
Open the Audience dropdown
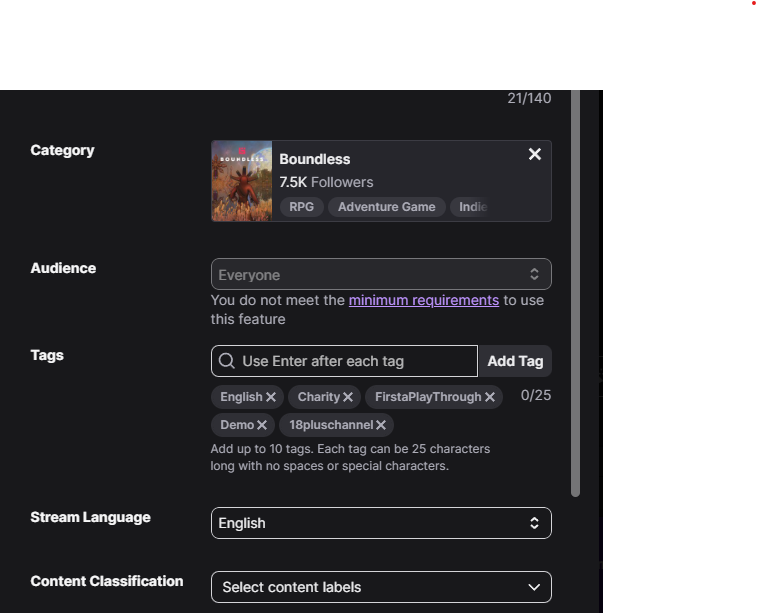[x=381, y=274]
